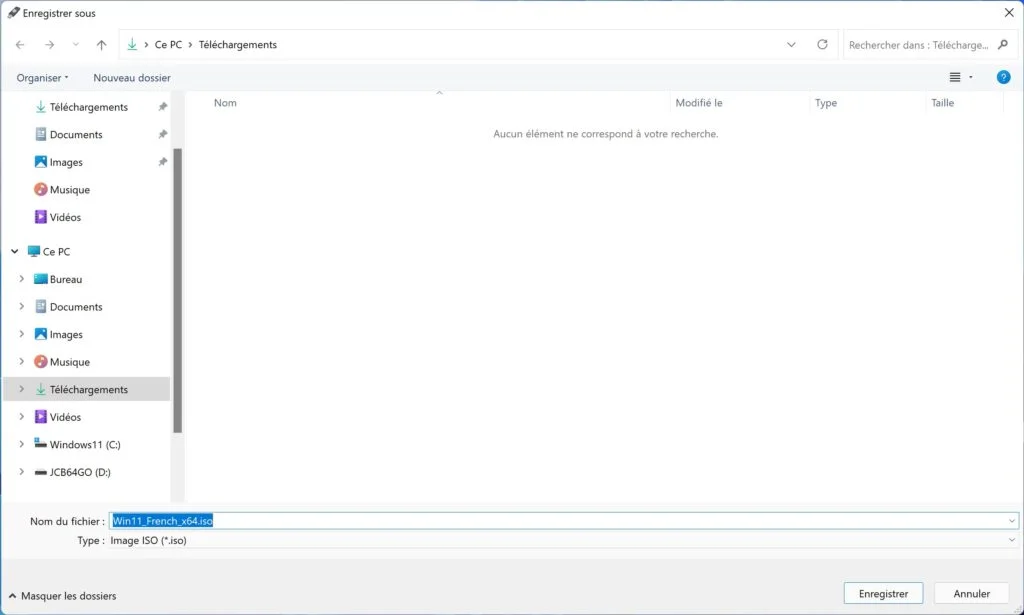Click the Annuler button

tap(971, 593)
